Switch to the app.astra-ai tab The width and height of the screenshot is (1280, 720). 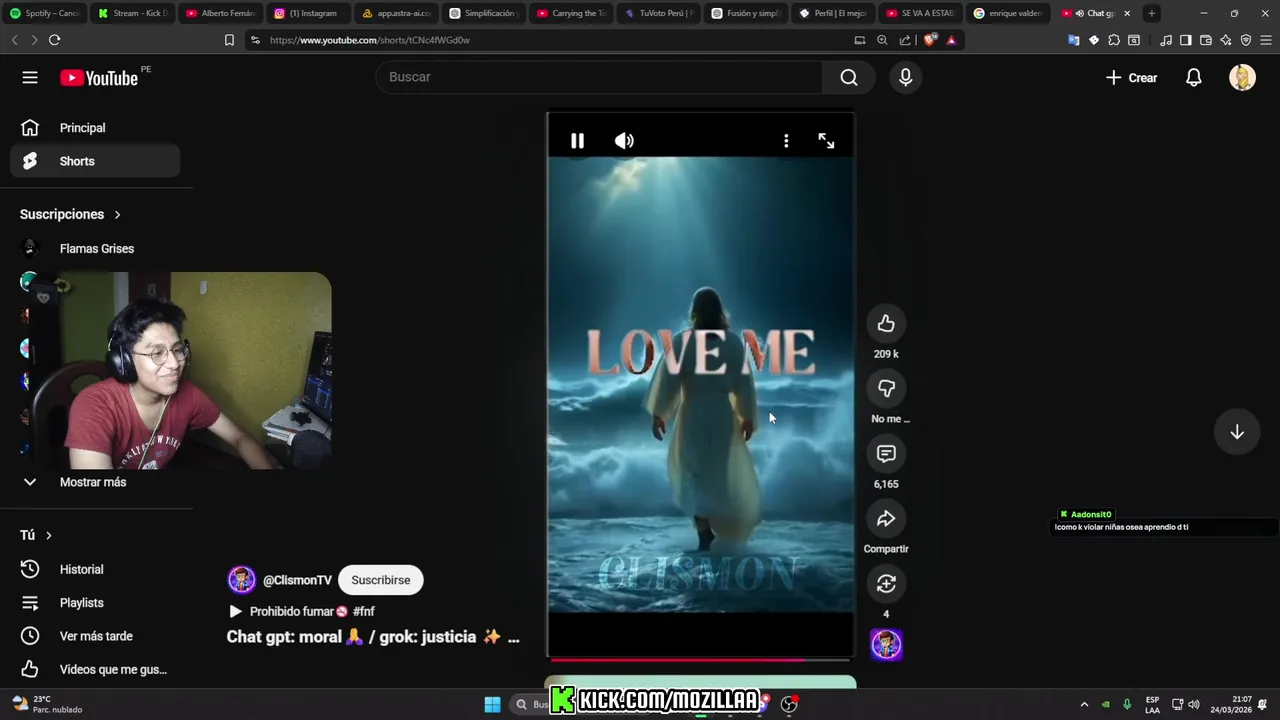coord(397,13)
